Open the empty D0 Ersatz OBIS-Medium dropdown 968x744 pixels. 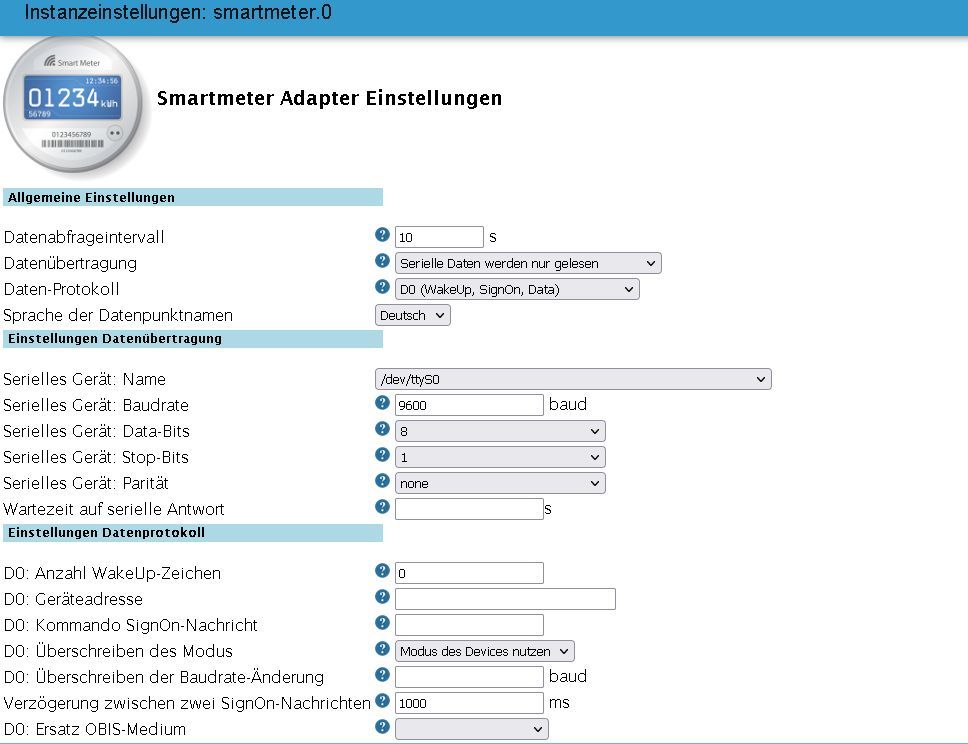472,729
